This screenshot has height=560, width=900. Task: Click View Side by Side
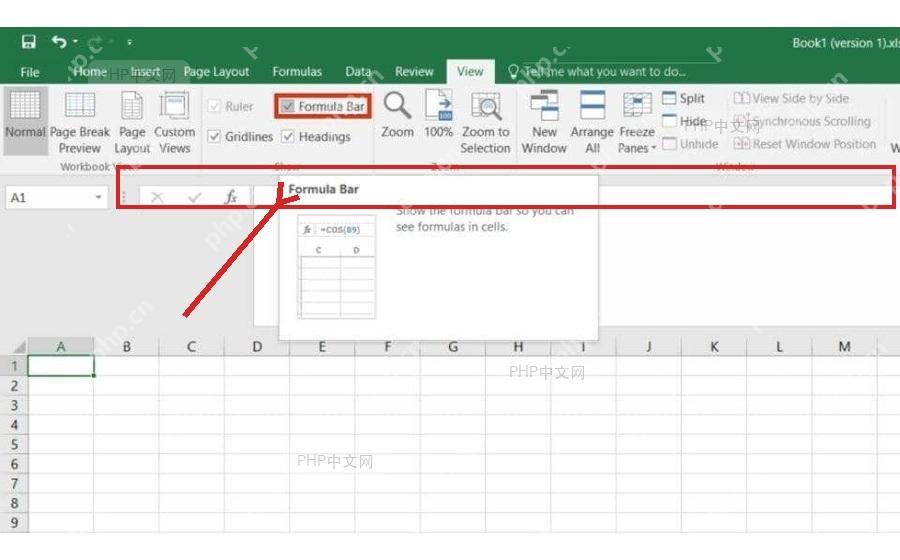(792, 98)
